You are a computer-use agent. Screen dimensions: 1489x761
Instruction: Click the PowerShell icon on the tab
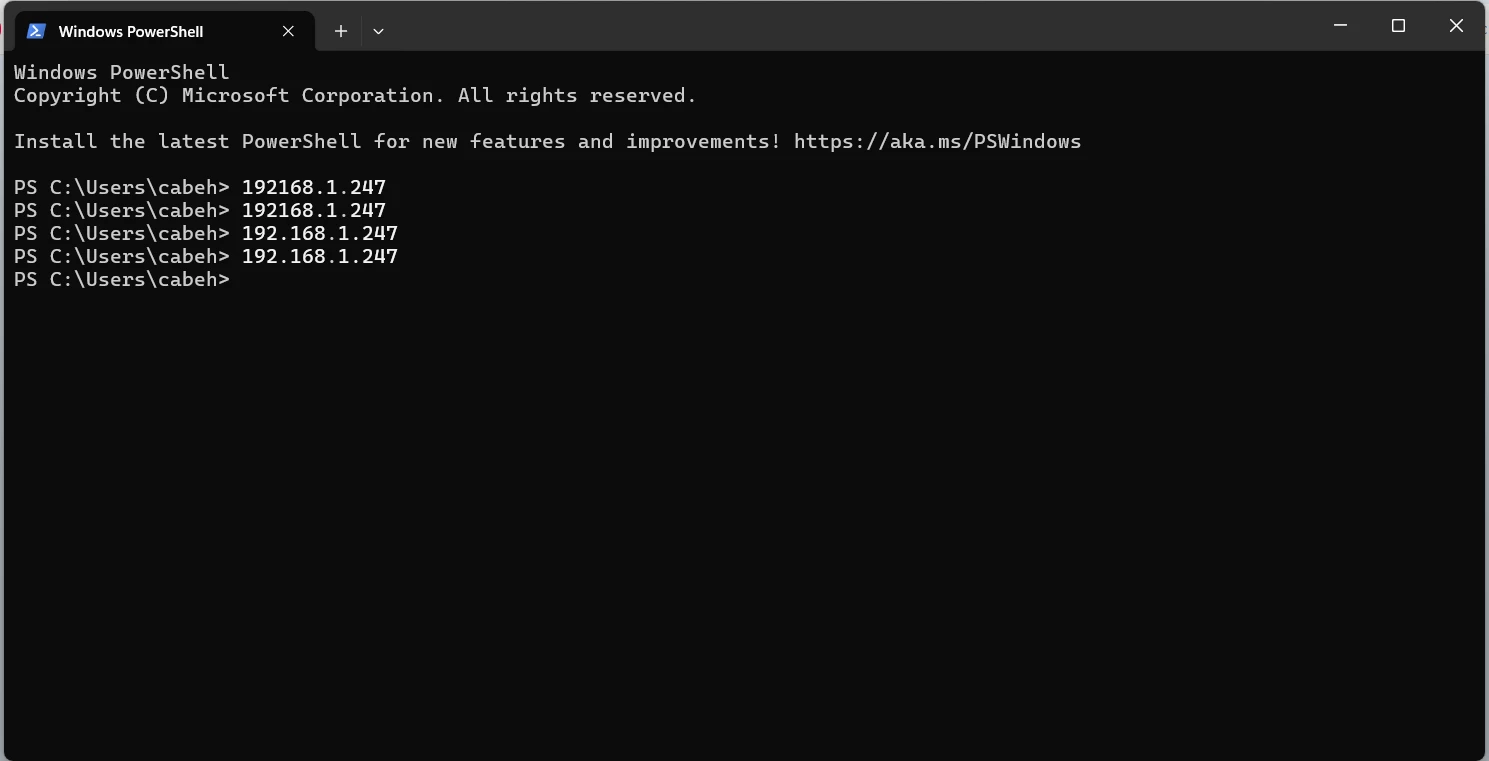click(36, 31)
